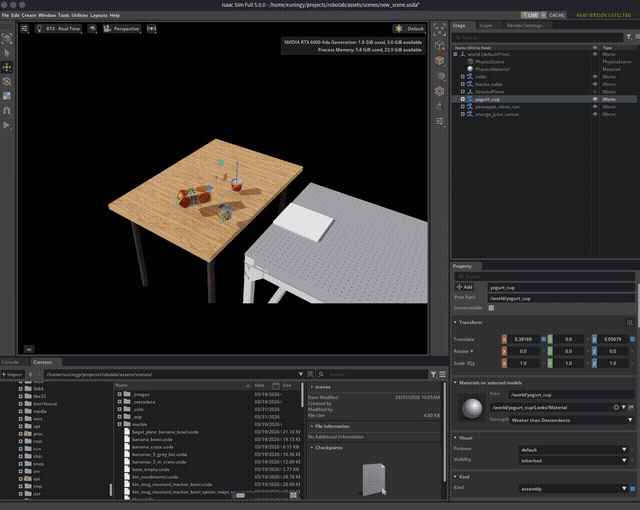Viewport: 640px width, 510px height.
Task: Activate the Rotate tool in left toolbar
Action: point(7,80)
